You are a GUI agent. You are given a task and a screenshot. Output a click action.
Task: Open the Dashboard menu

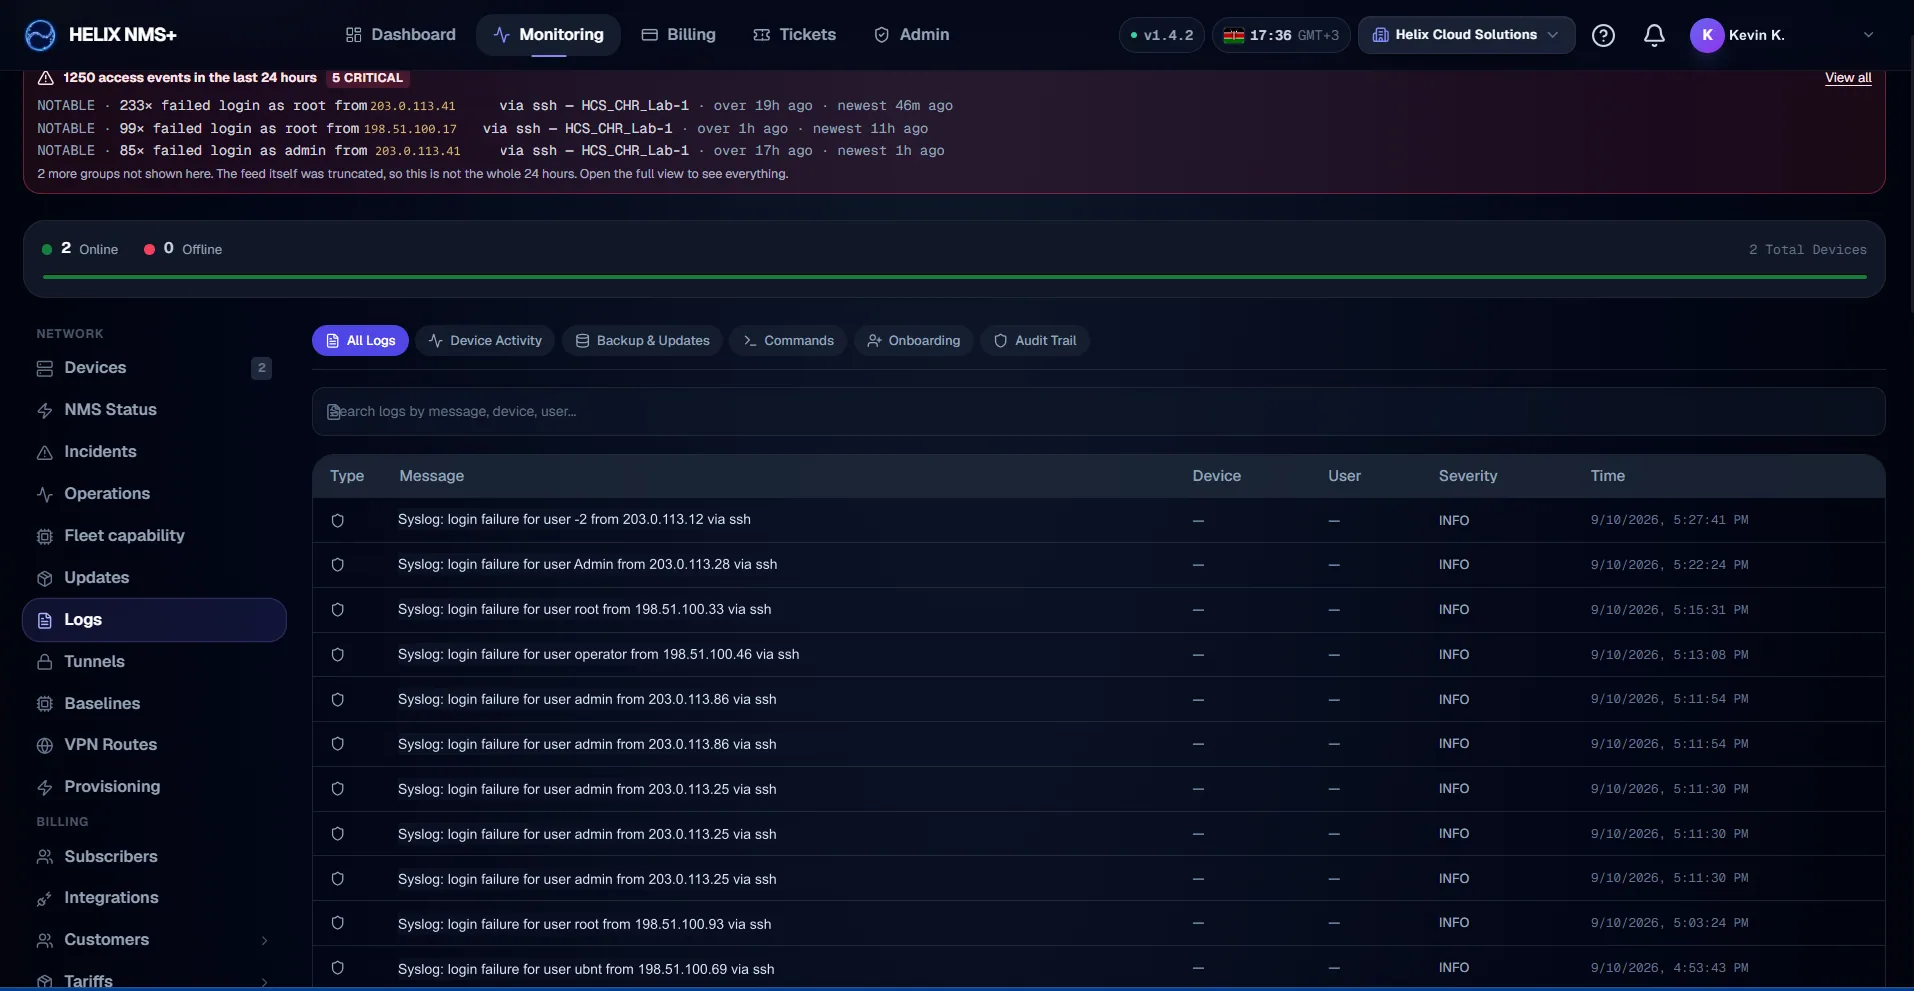pyautogui.click(x=401, y=35)
